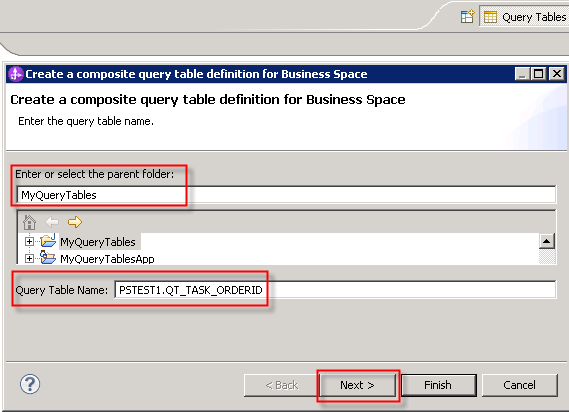569x412 pixels.
Task: Open the Query Tables perspective tab
Action: point(524,17)
